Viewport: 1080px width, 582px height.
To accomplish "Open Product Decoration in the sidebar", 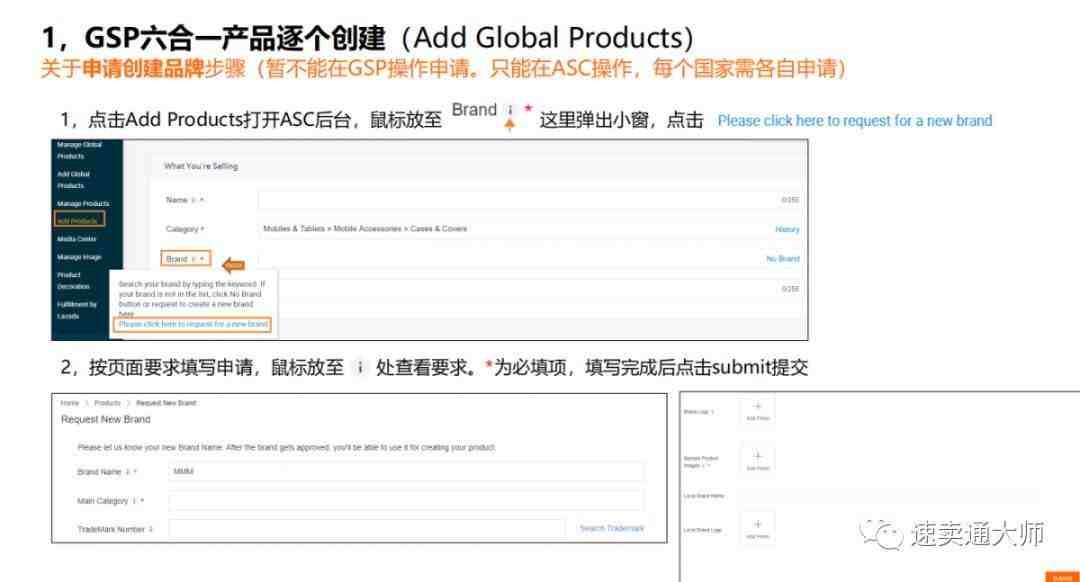I will point(73,280).
